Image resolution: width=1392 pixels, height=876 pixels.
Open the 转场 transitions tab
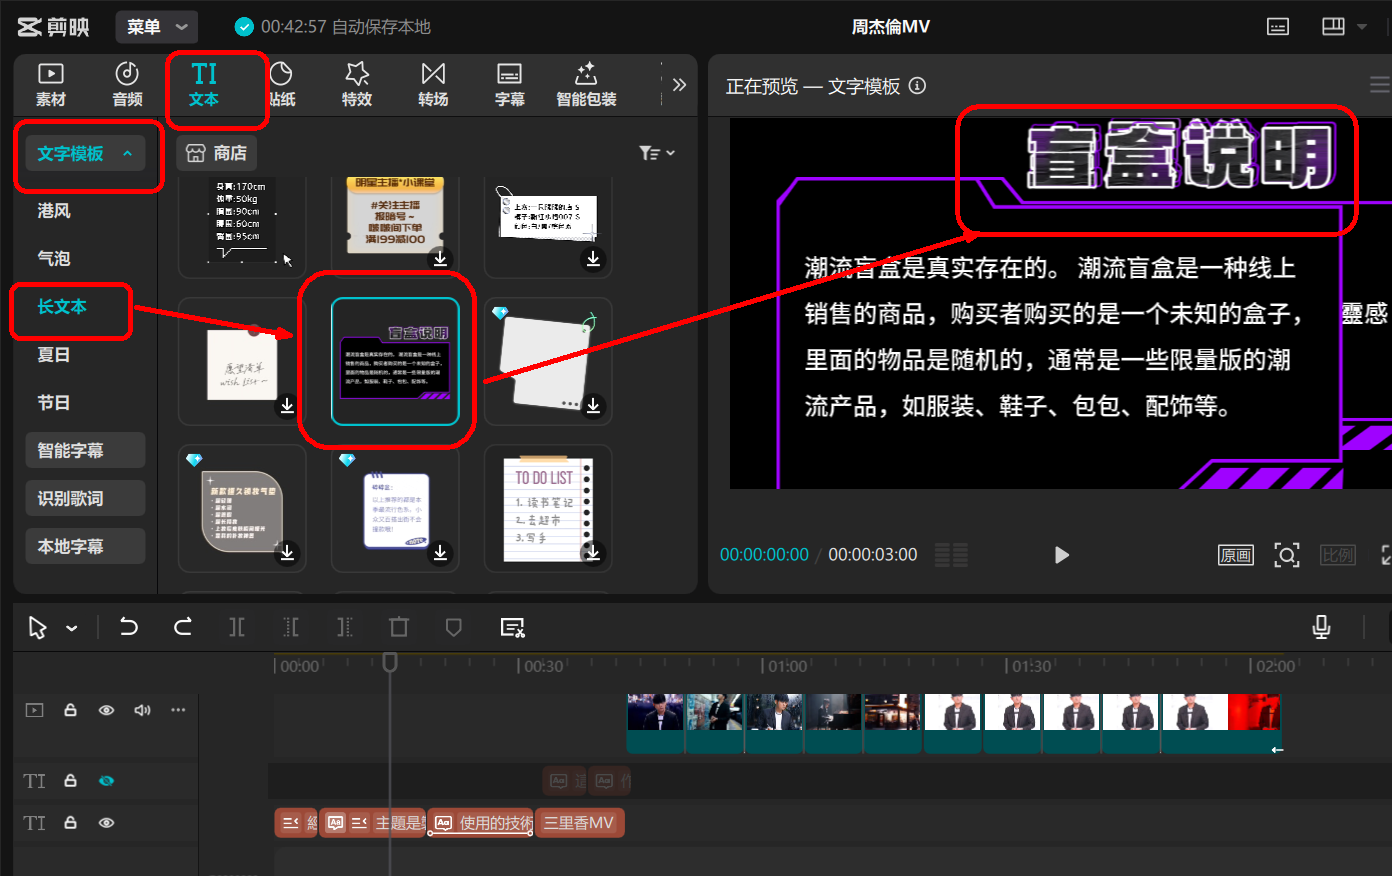(x=433, y=84)
